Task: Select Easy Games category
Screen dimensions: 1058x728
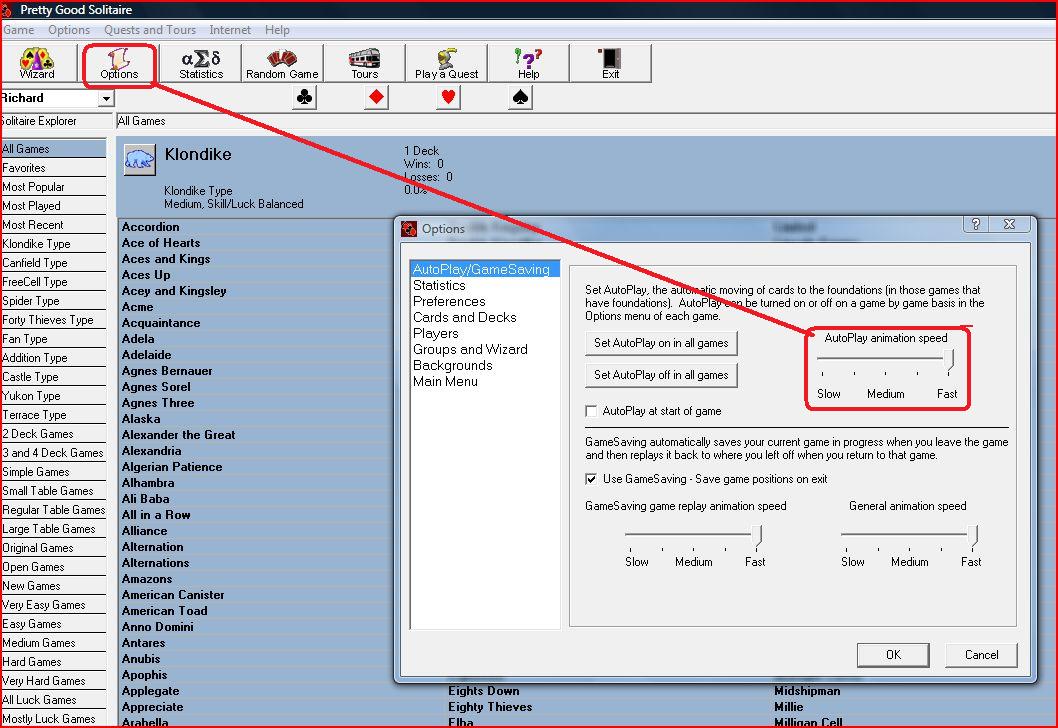Action: tap(53, 624)
